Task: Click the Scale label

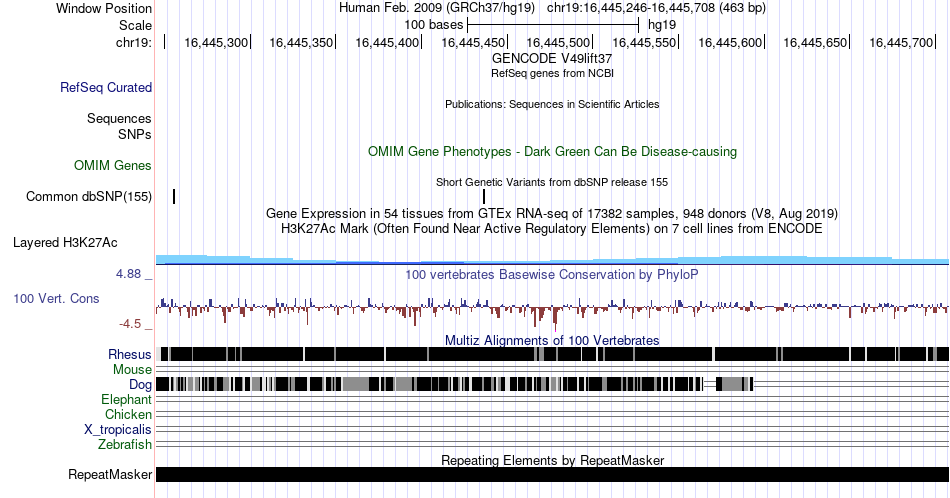Action: coord(135,25)
